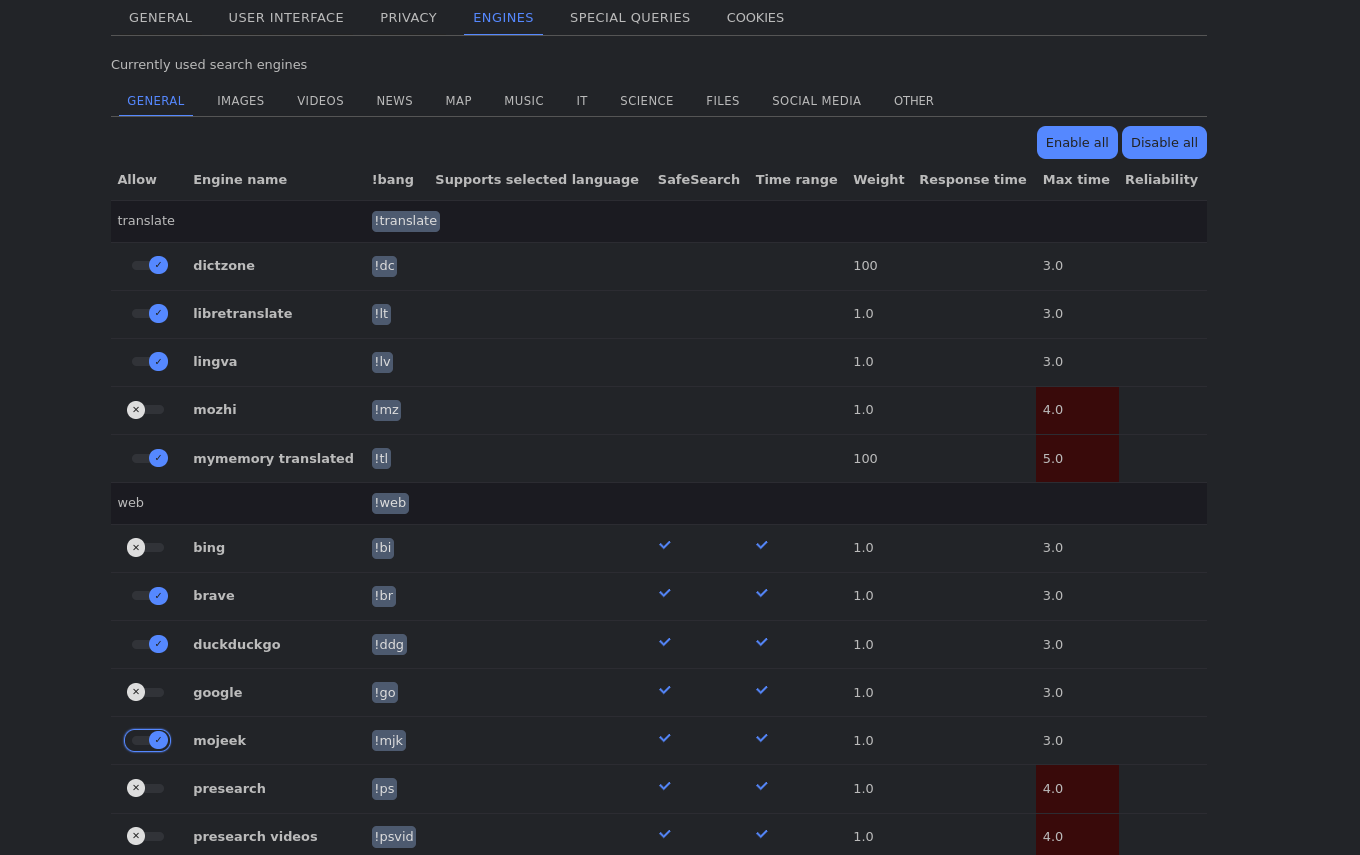Click brave's SafeSearch checkmark icon

coord(664,593)
